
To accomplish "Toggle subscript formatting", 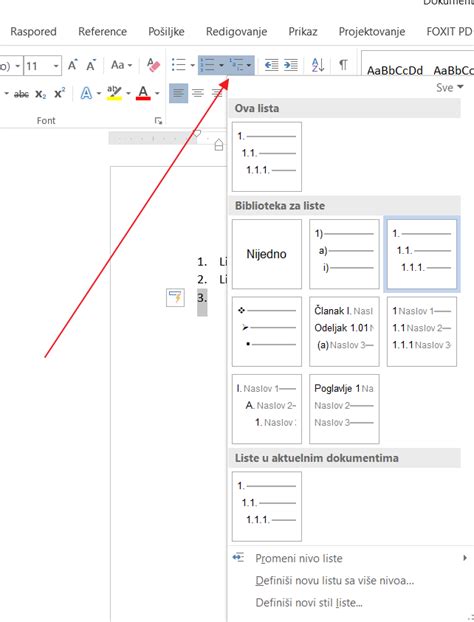I will (x=40, y=94).
